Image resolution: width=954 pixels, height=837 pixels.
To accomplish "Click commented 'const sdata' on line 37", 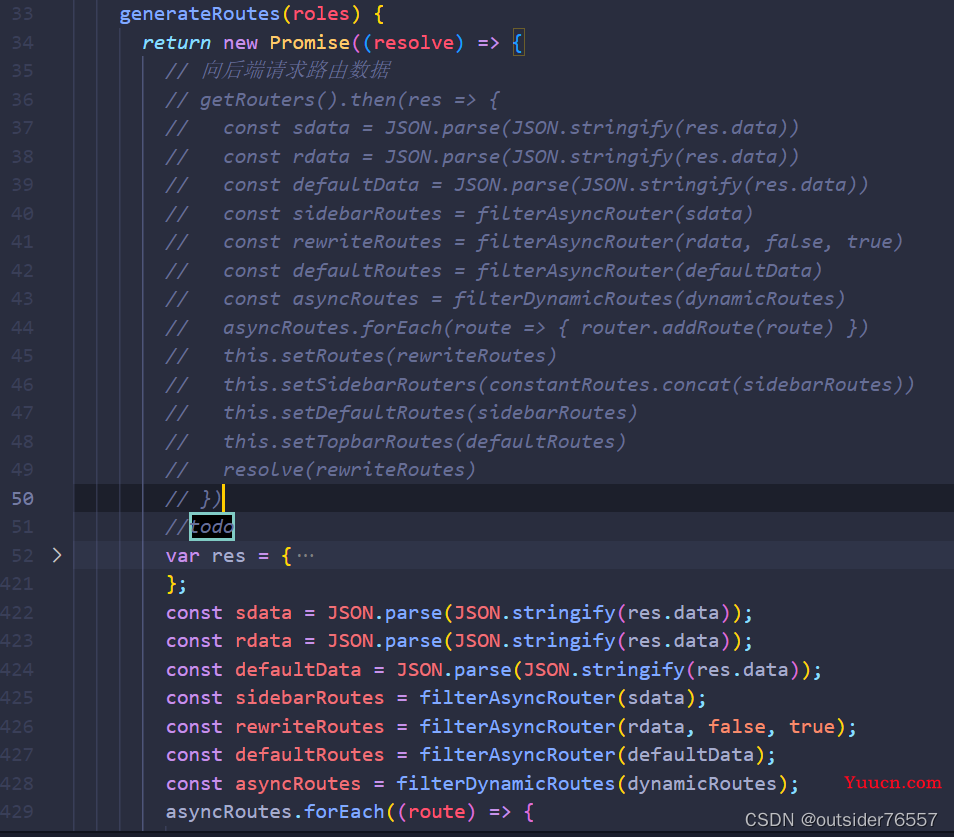I will (x=287, y=128).
